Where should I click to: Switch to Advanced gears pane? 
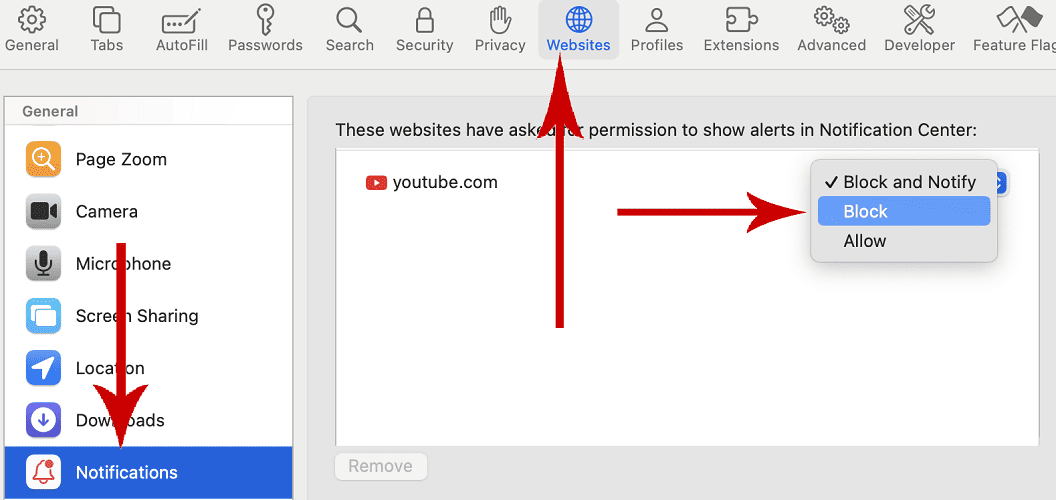(x=831, y=29)
